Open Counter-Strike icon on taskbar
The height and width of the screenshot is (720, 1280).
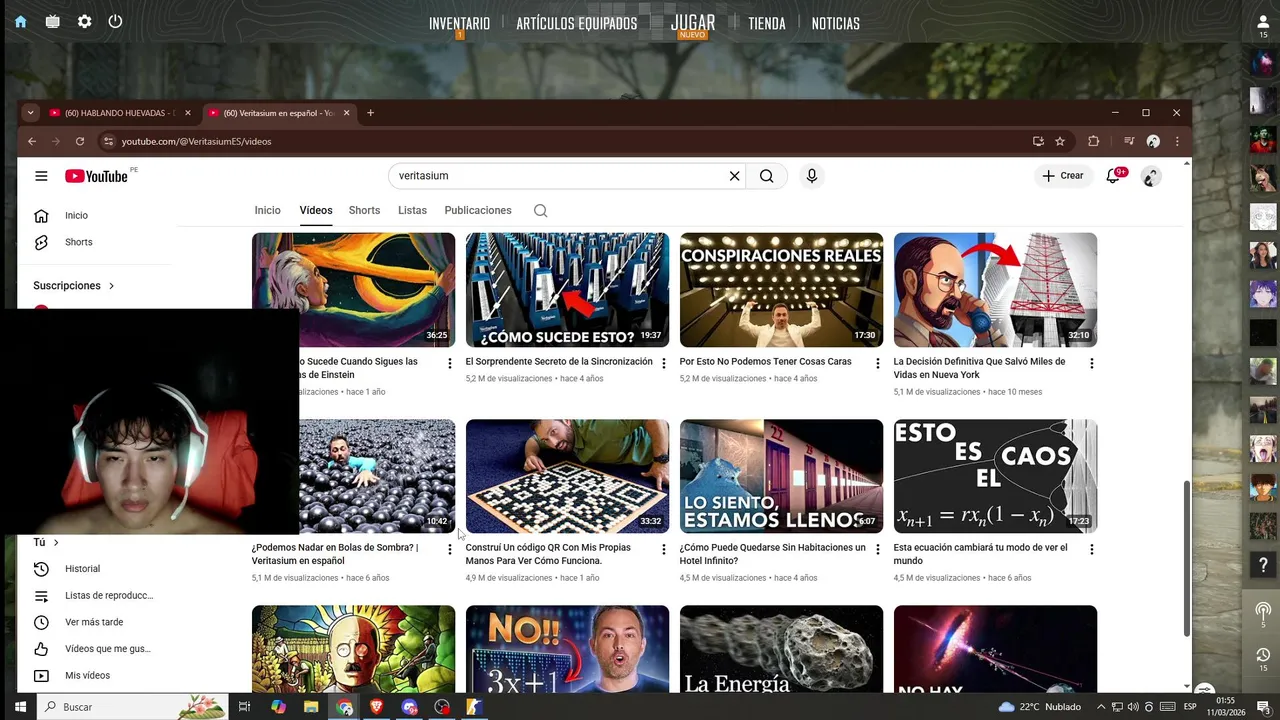(x=474, y=707)
